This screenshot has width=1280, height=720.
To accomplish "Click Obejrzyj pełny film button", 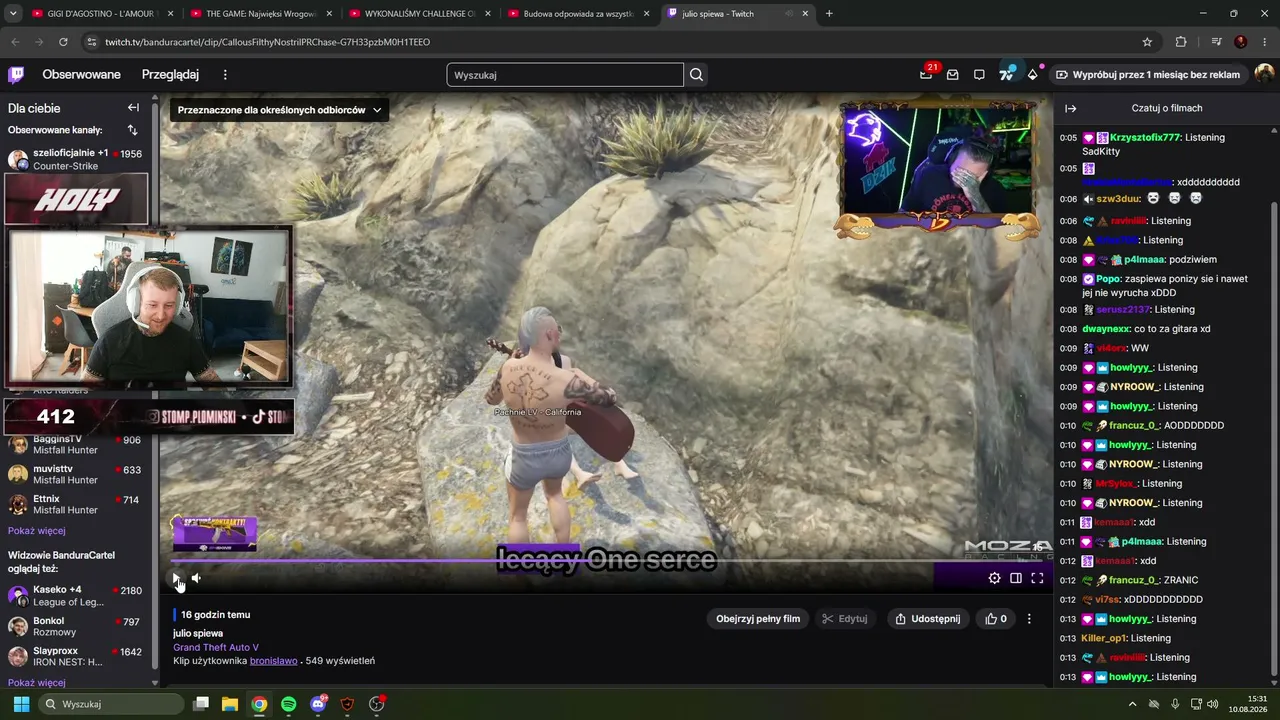I will pos(758,619).
